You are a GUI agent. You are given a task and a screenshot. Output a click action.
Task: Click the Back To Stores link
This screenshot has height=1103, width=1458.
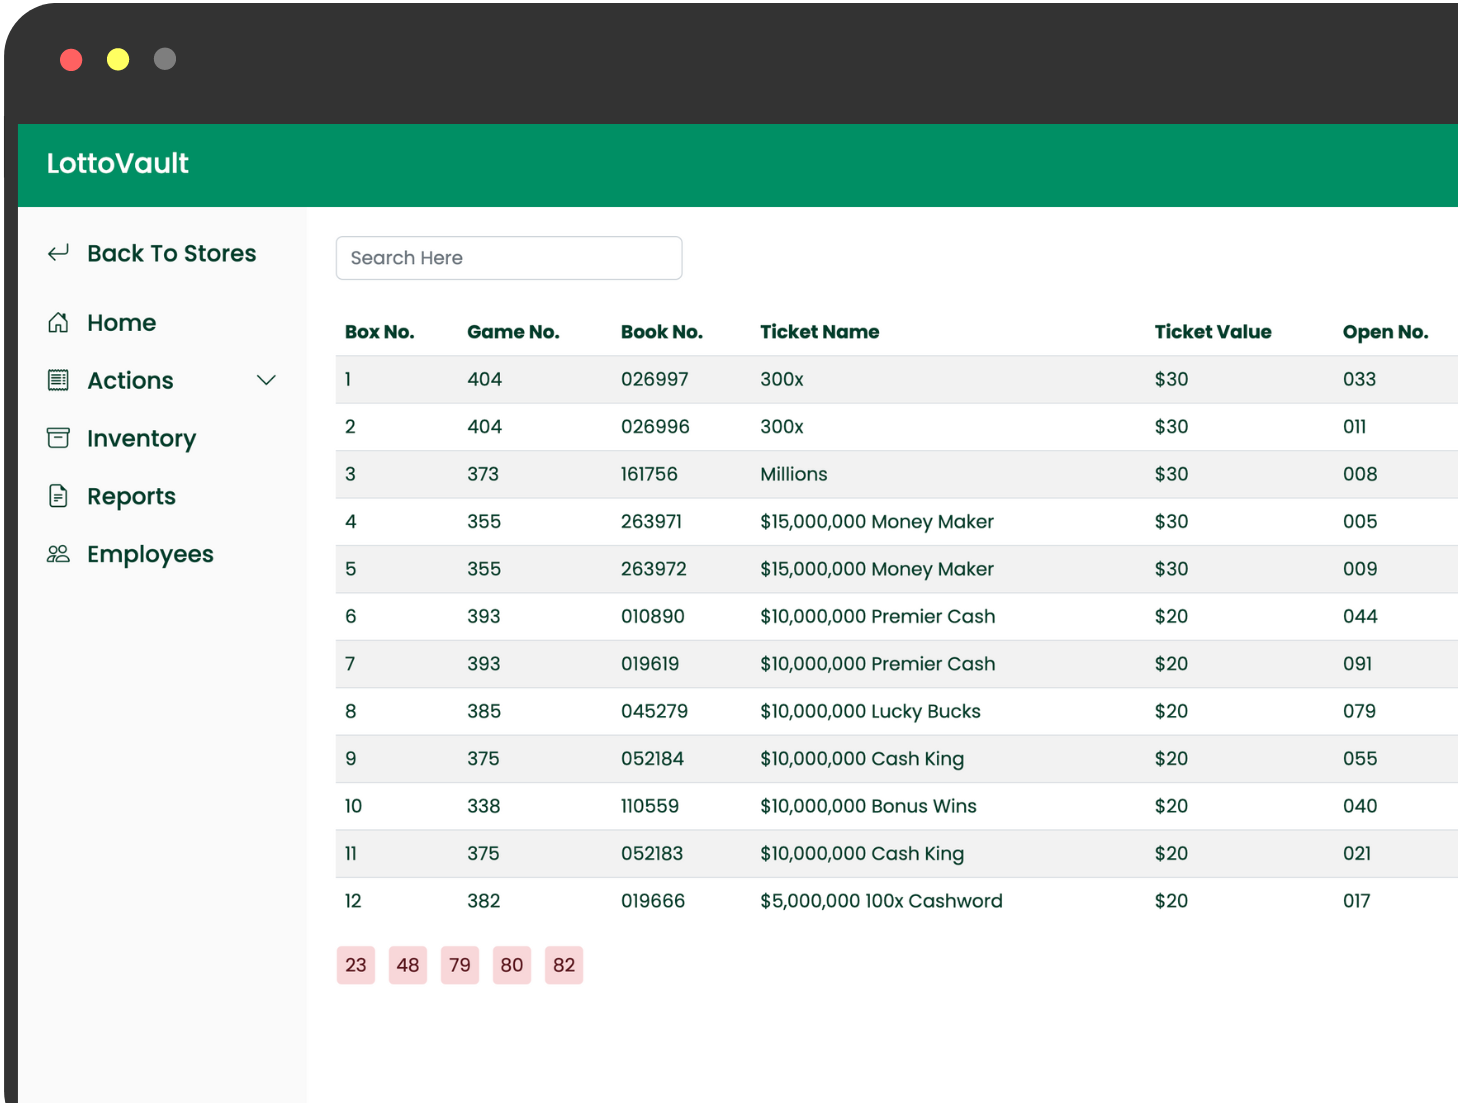(x=171, y=253)
